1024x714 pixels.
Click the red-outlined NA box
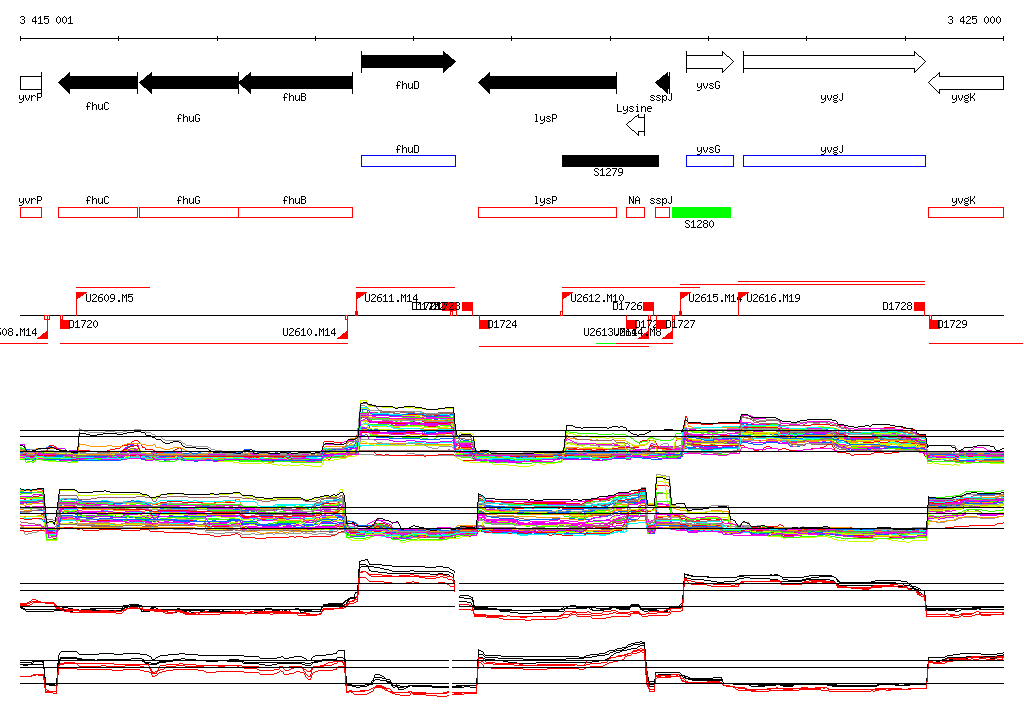[x=635, y=212]
